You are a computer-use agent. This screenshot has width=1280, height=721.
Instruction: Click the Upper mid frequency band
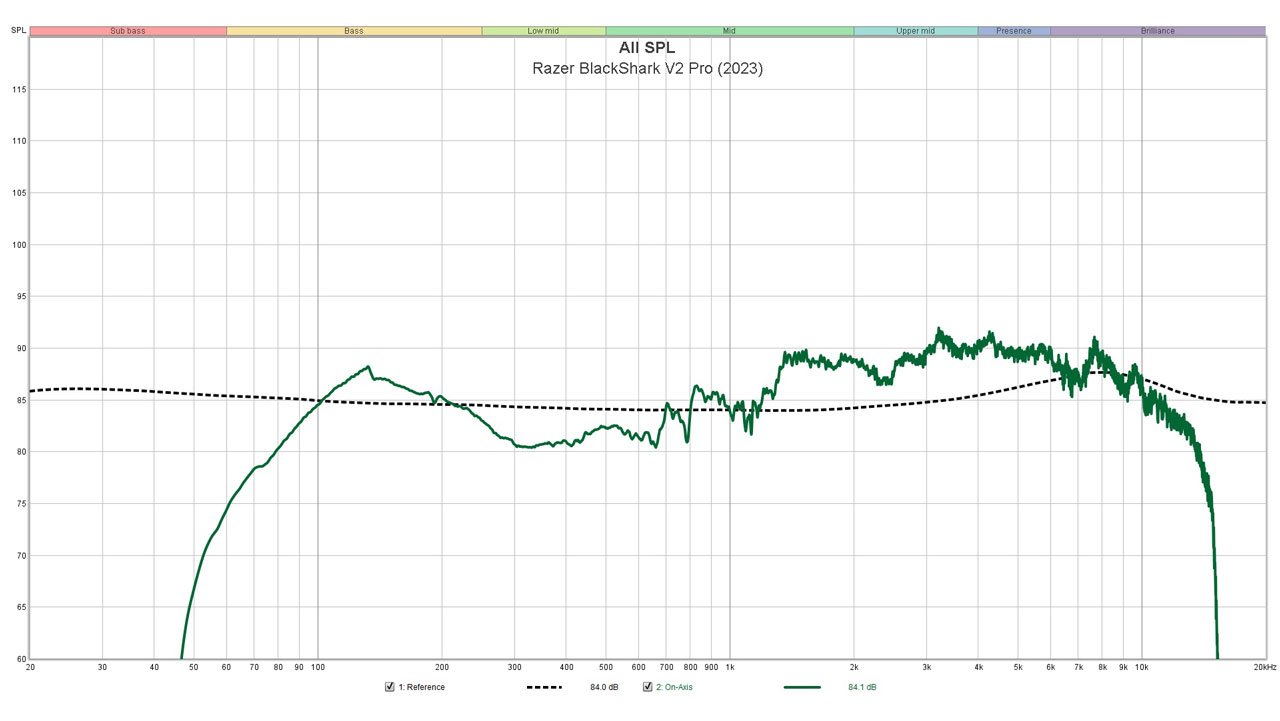[x=915, y=31]
